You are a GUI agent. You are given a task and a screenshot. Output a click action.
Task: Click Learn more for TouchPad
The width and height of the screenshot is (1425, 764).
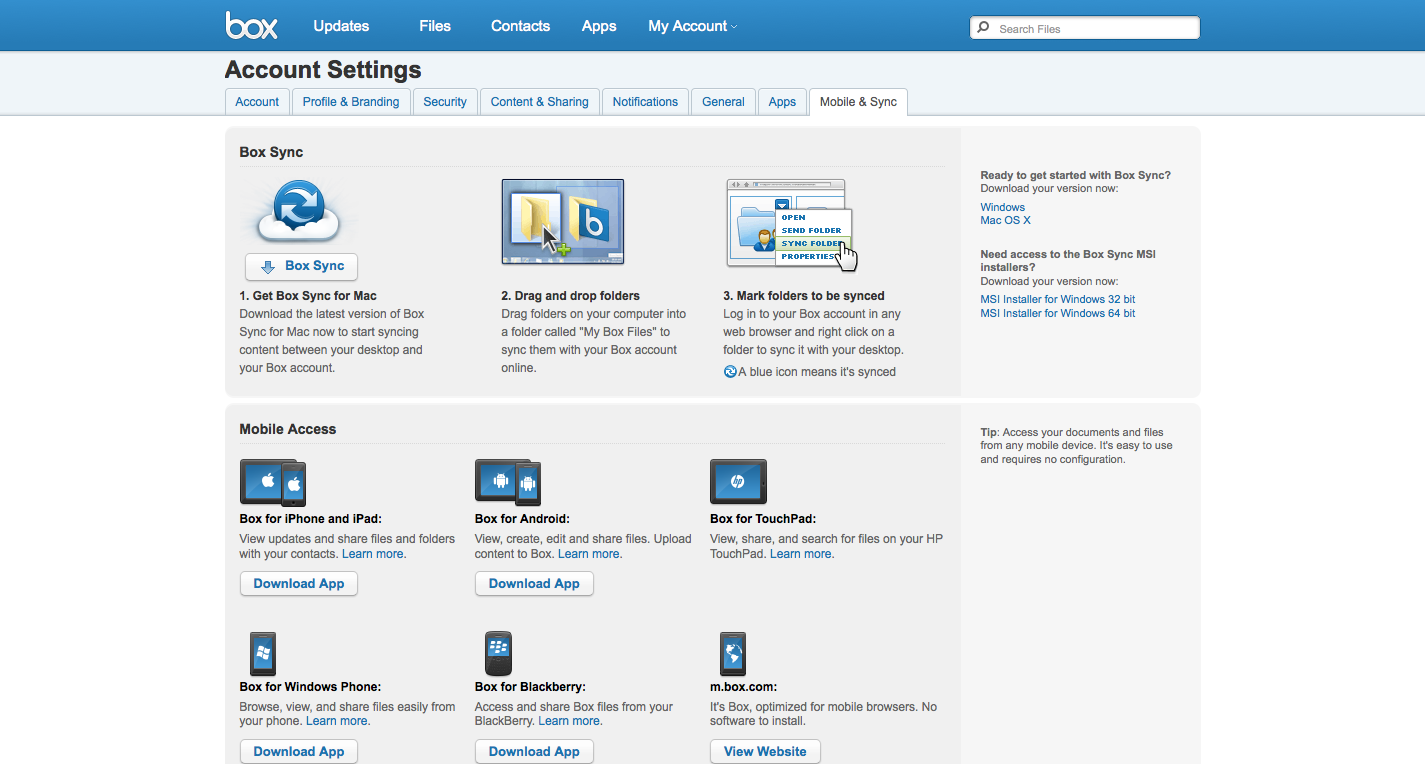coord(802,554)
